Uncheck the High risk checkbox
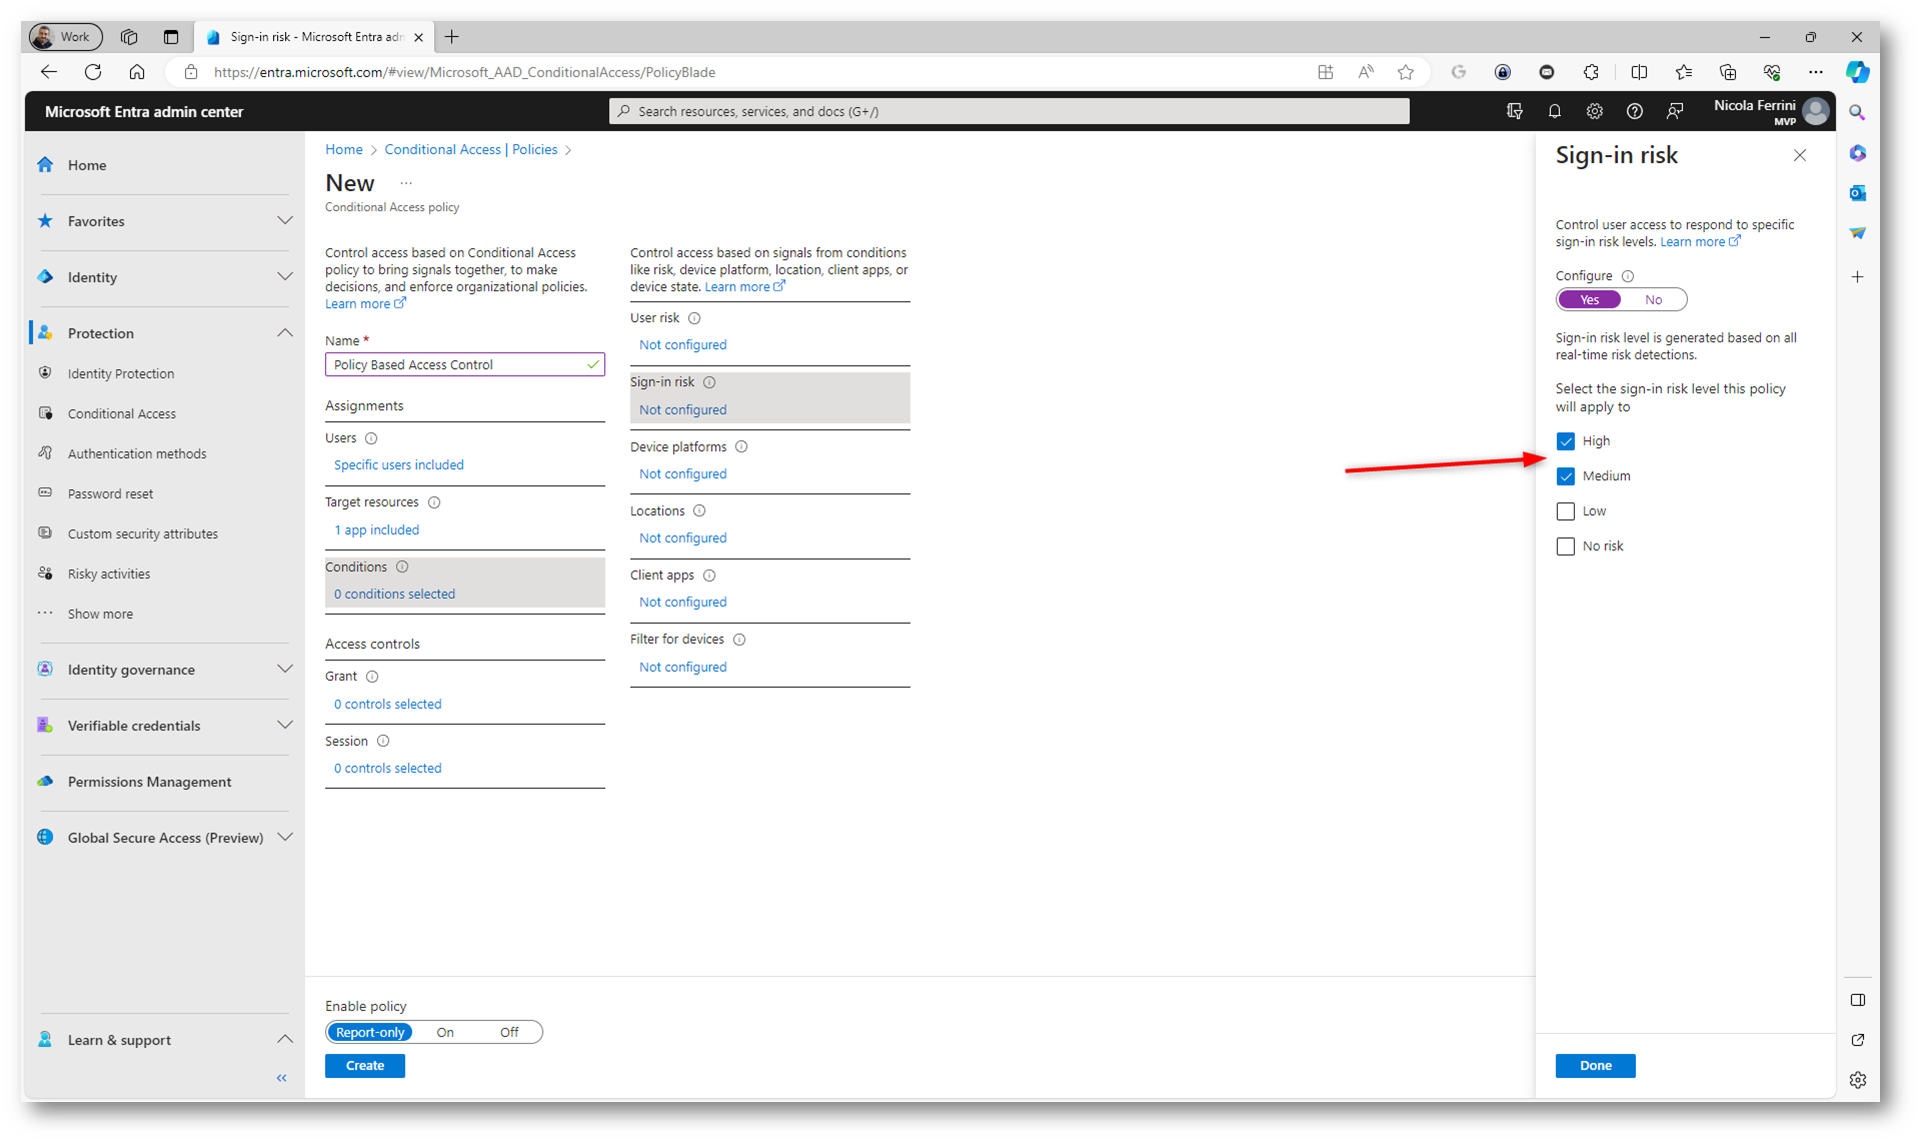Image resolution: width=1922 pixels, height=1144 pixels. (1566, 441)
